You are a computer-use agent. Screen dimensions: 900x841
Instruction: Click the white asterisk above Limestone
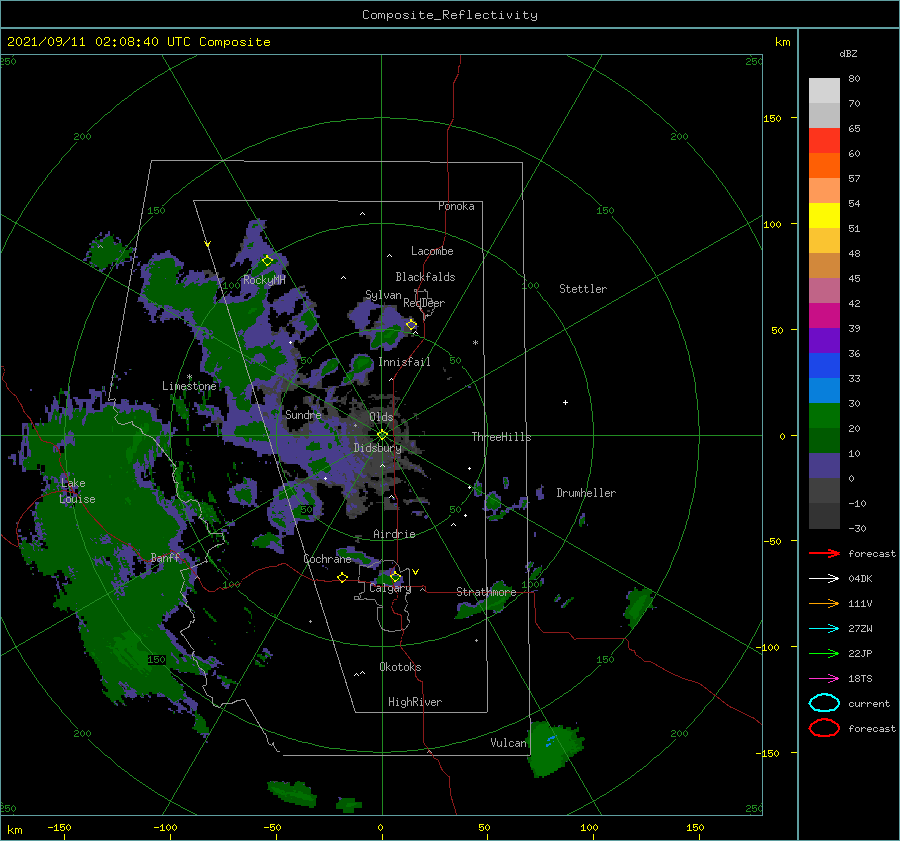pyautogui.click(x=189, y=377)
